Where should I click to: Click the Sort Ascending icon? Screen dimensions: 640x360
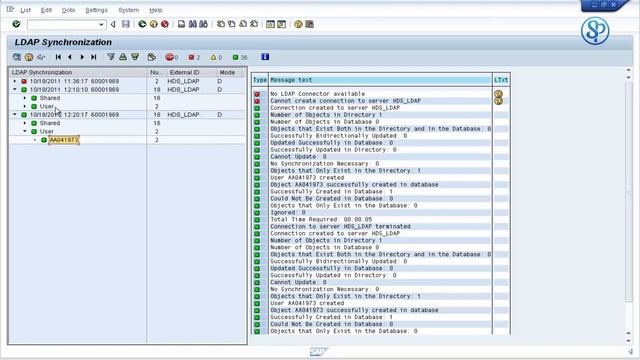coord(123,57)
